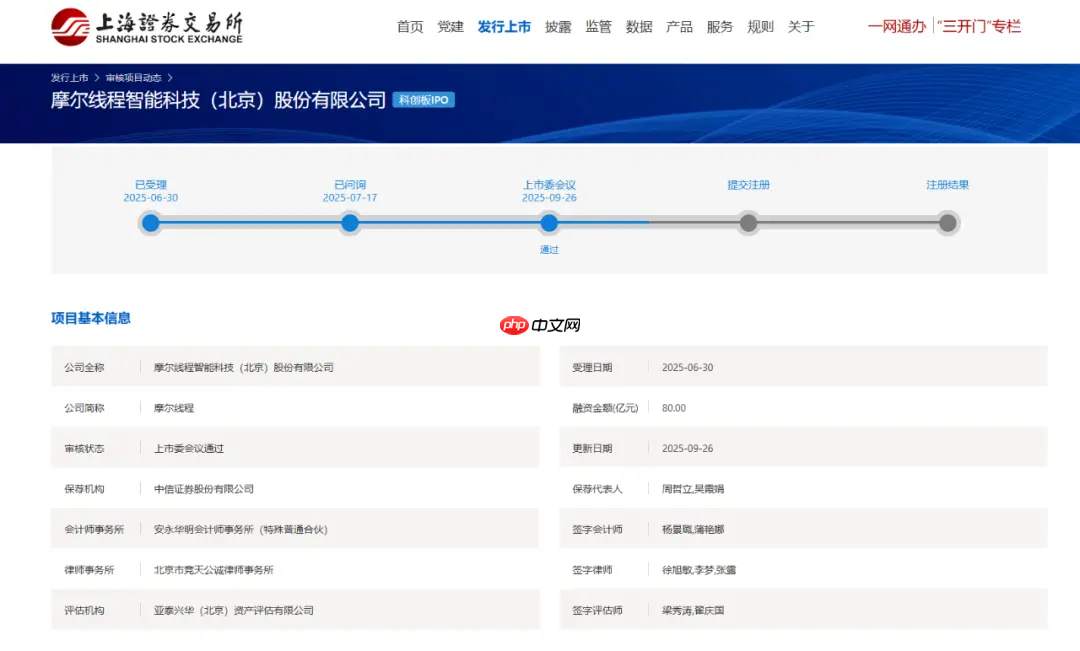Open the 规则 menu item
The image size is (1080, 651).
pos(760,27)
